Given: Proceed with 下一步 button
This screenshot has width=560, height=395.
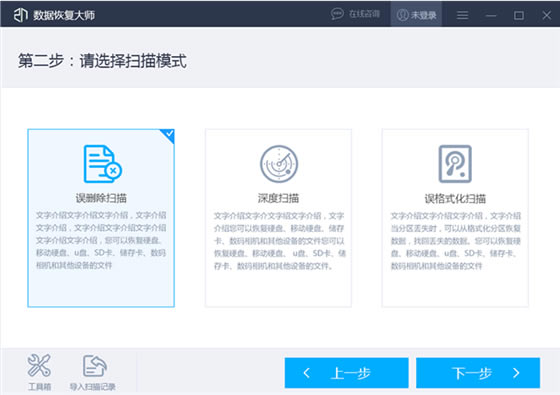Looking at the screenshot, I should 478,373.
